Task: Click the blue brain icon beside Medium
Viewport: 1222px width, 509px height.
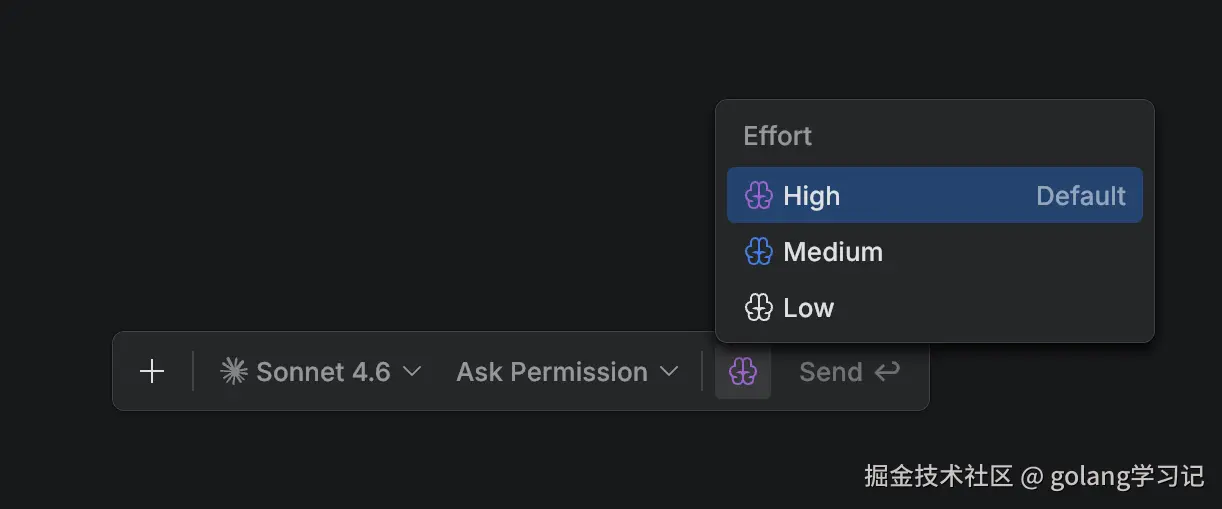Action: click(759, 252)
